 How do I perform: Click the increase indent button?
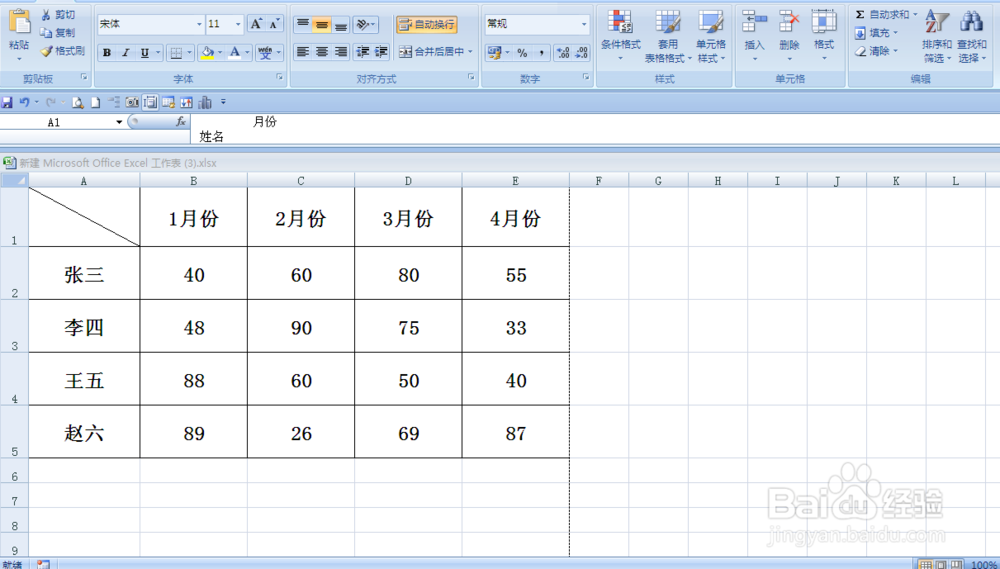point(381,52)
